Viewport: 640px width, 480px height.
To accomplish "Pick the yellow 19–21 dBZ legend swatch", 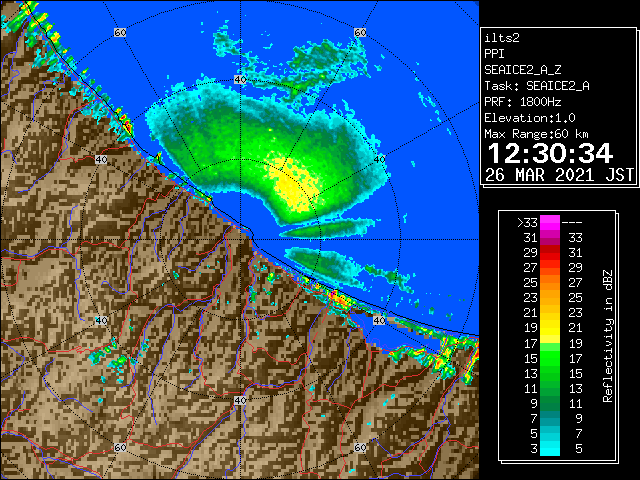I will tap(549, 328).
